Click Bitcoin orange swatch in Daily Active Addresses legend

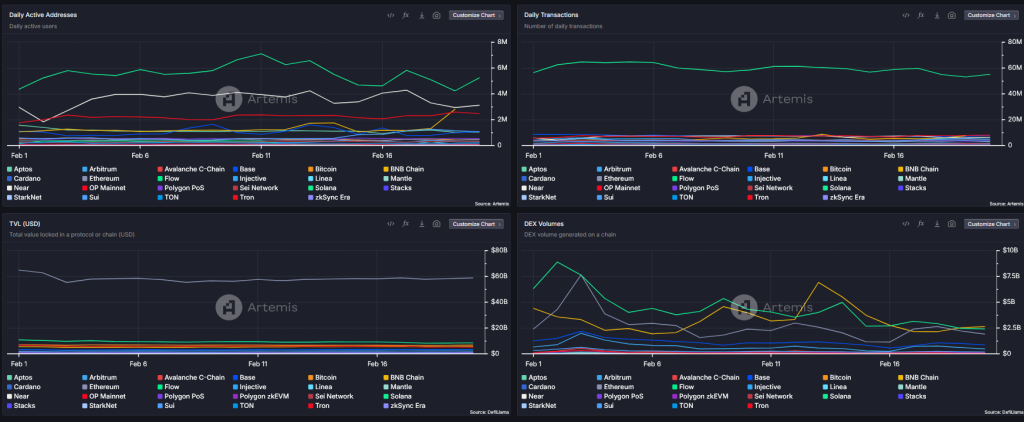pos(310,169)
